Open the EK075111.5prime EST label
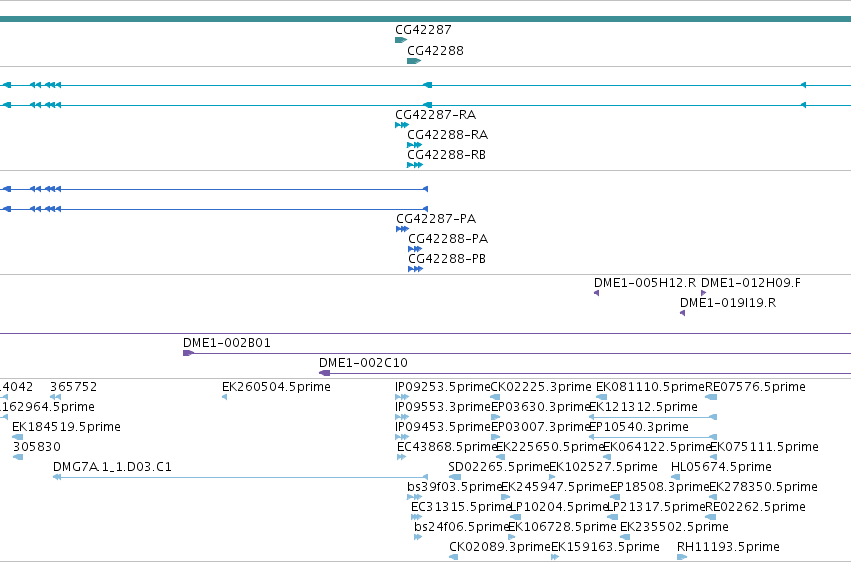Screen dimensions: 851x562 tap(764, 447)
